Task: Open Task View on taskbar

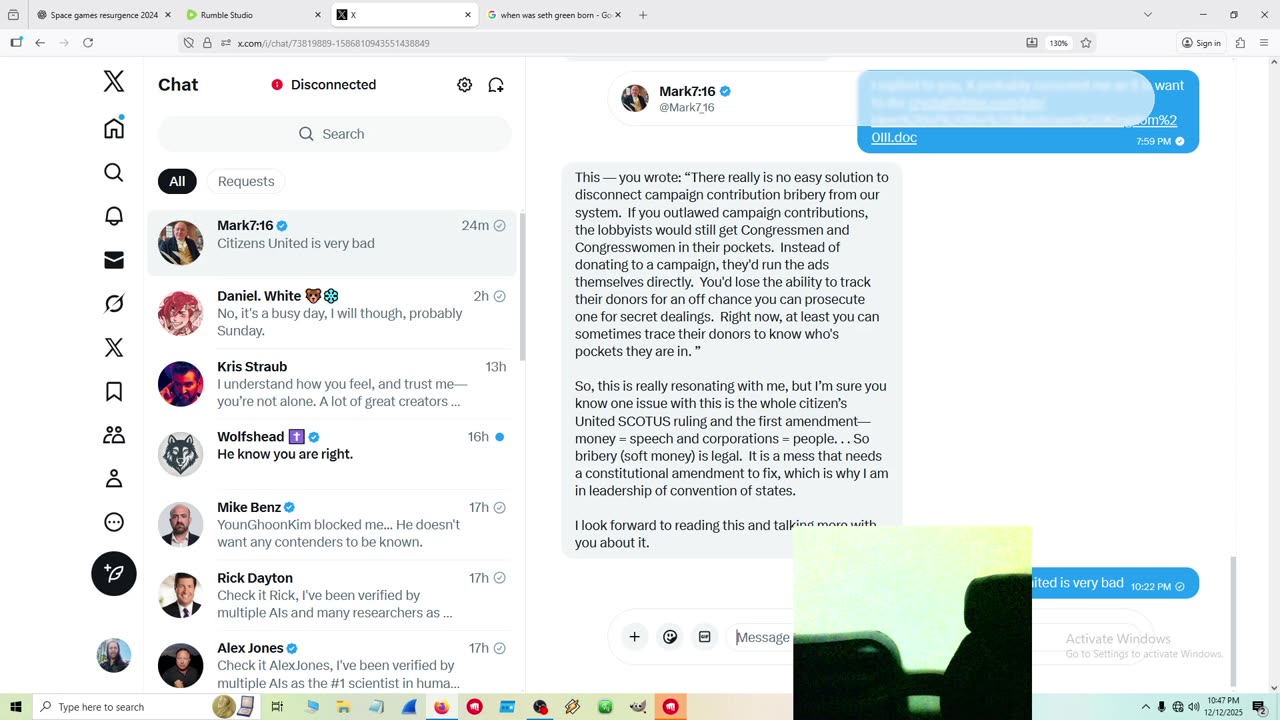Action: (x=277, y=707)
